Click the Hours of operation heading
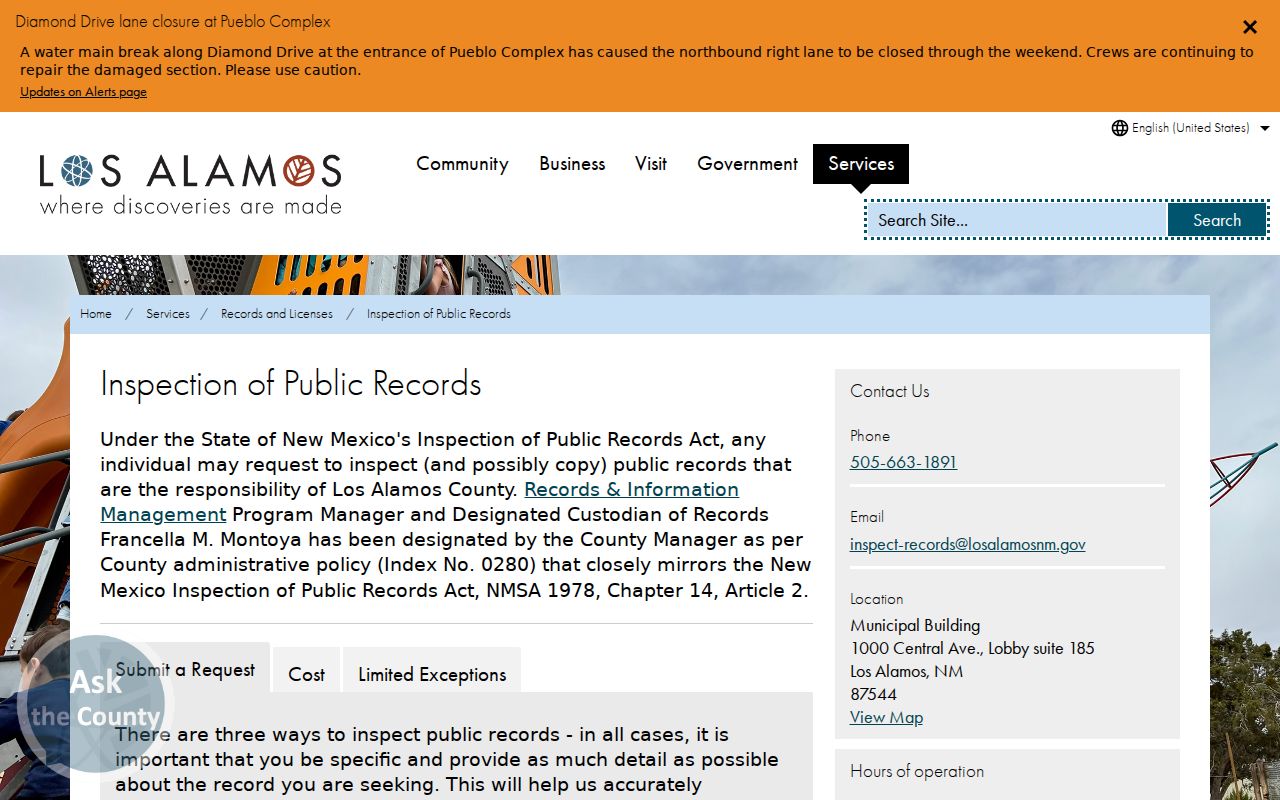1280x800 pixels. click(917, 771)
